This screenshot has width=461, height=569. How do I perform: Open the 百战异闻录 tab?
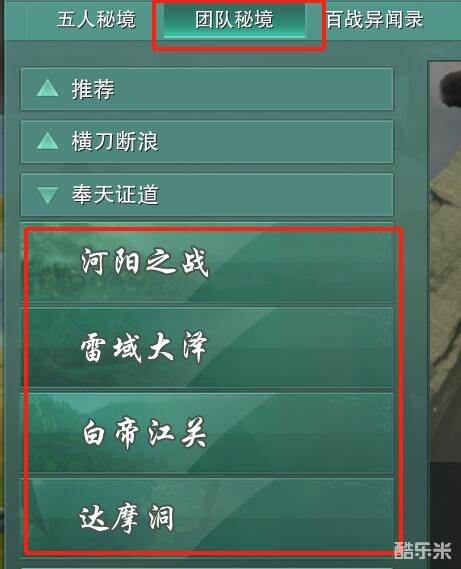coord(374,19)
